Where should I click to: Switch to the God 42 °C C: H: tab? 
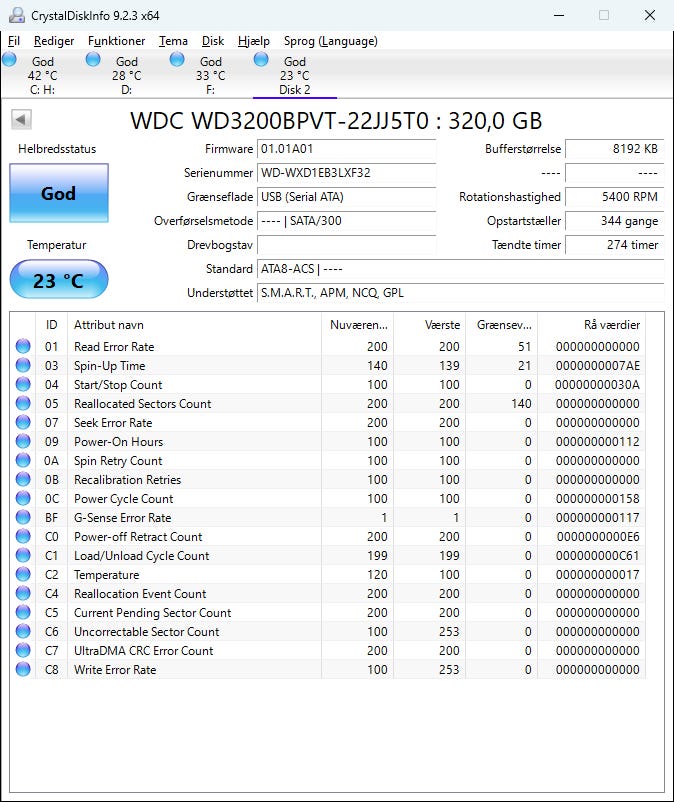[x=42, y=75]
